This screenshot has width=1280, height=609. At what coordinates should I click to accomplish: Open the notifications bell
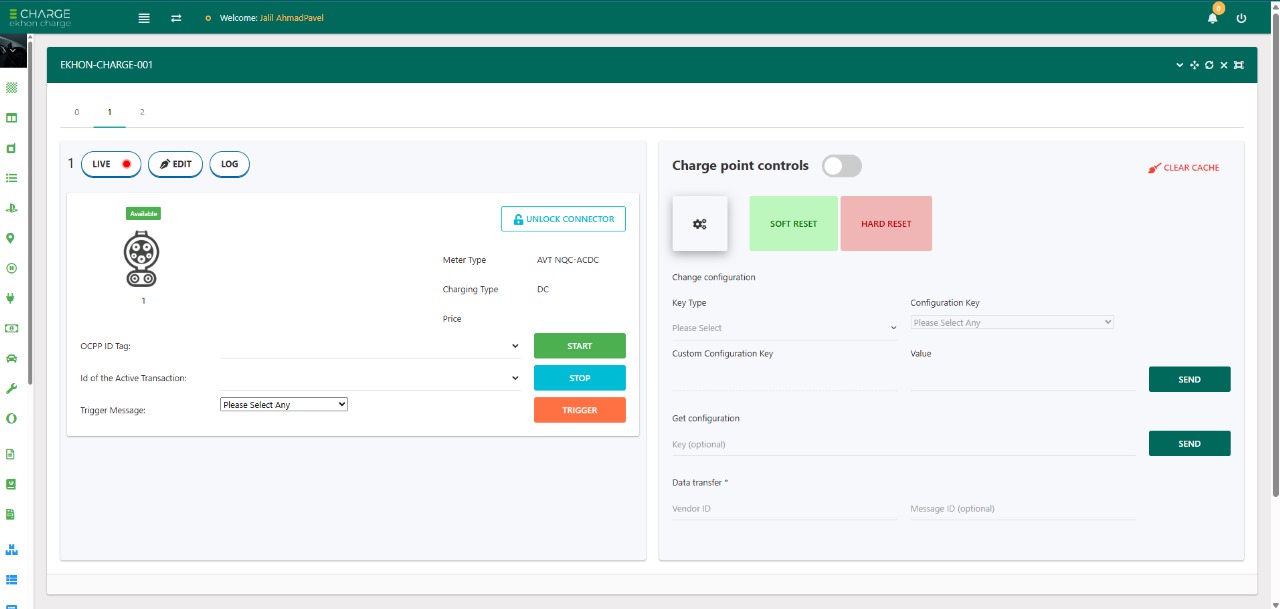click(1213, 18)
